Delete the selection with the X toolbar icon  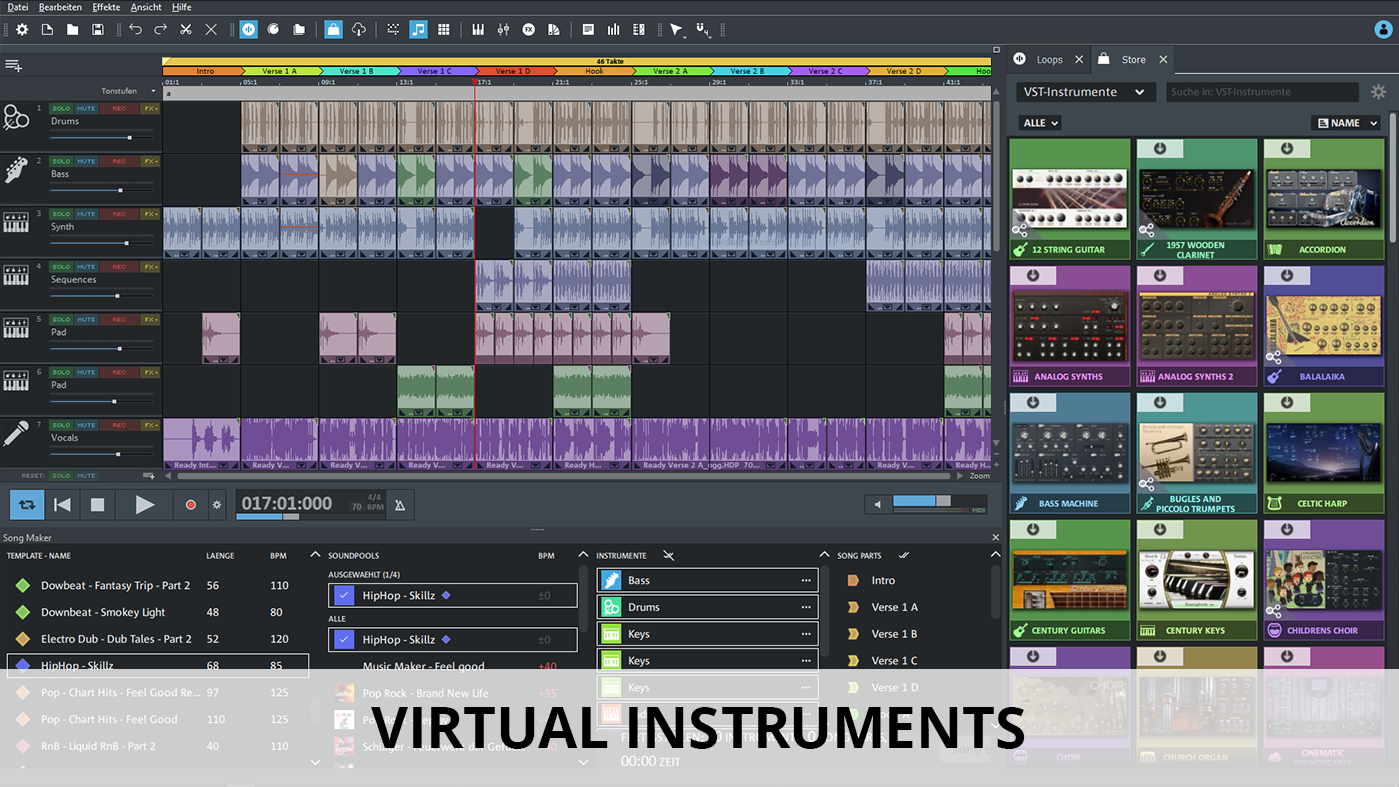(211, 30)
